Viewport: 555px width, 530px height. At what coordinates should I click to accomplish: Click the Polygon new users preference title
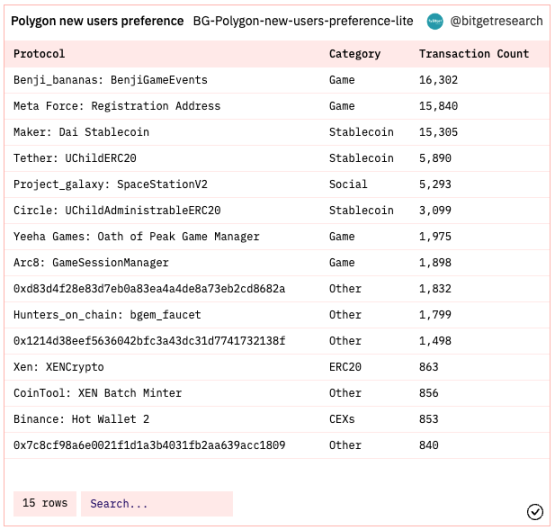tap(97, 21)
